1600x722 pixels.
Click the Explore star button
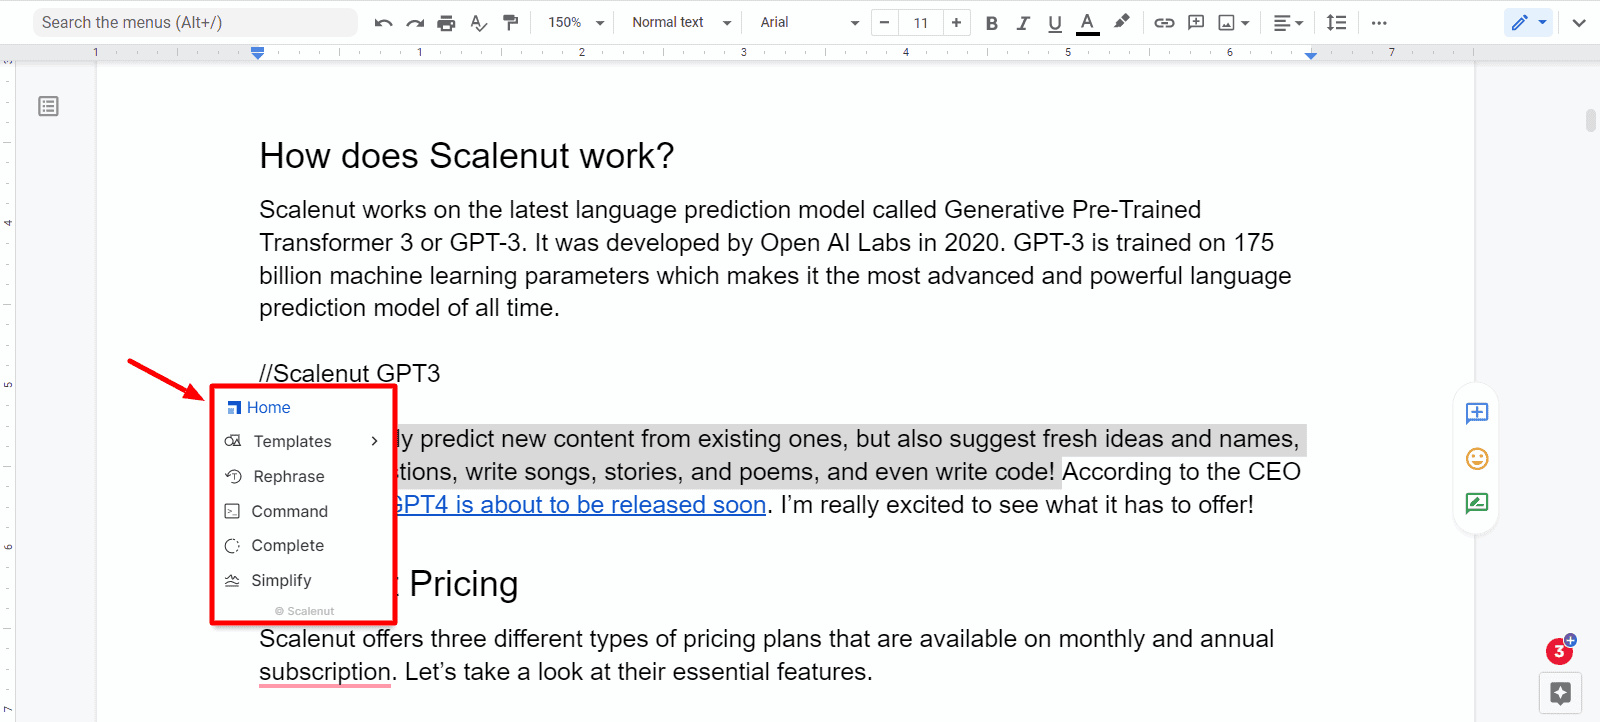pyautogui.click(x=1560, y=693)
